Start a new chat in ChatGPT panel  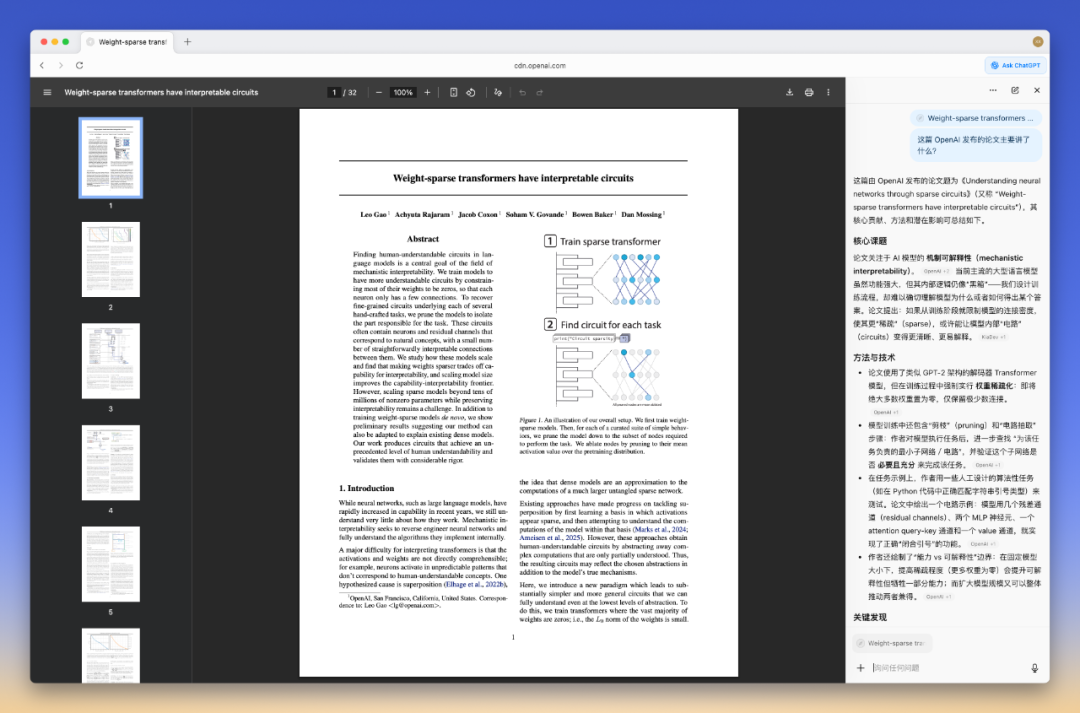pyautogui.click(x=1015, y=90)
